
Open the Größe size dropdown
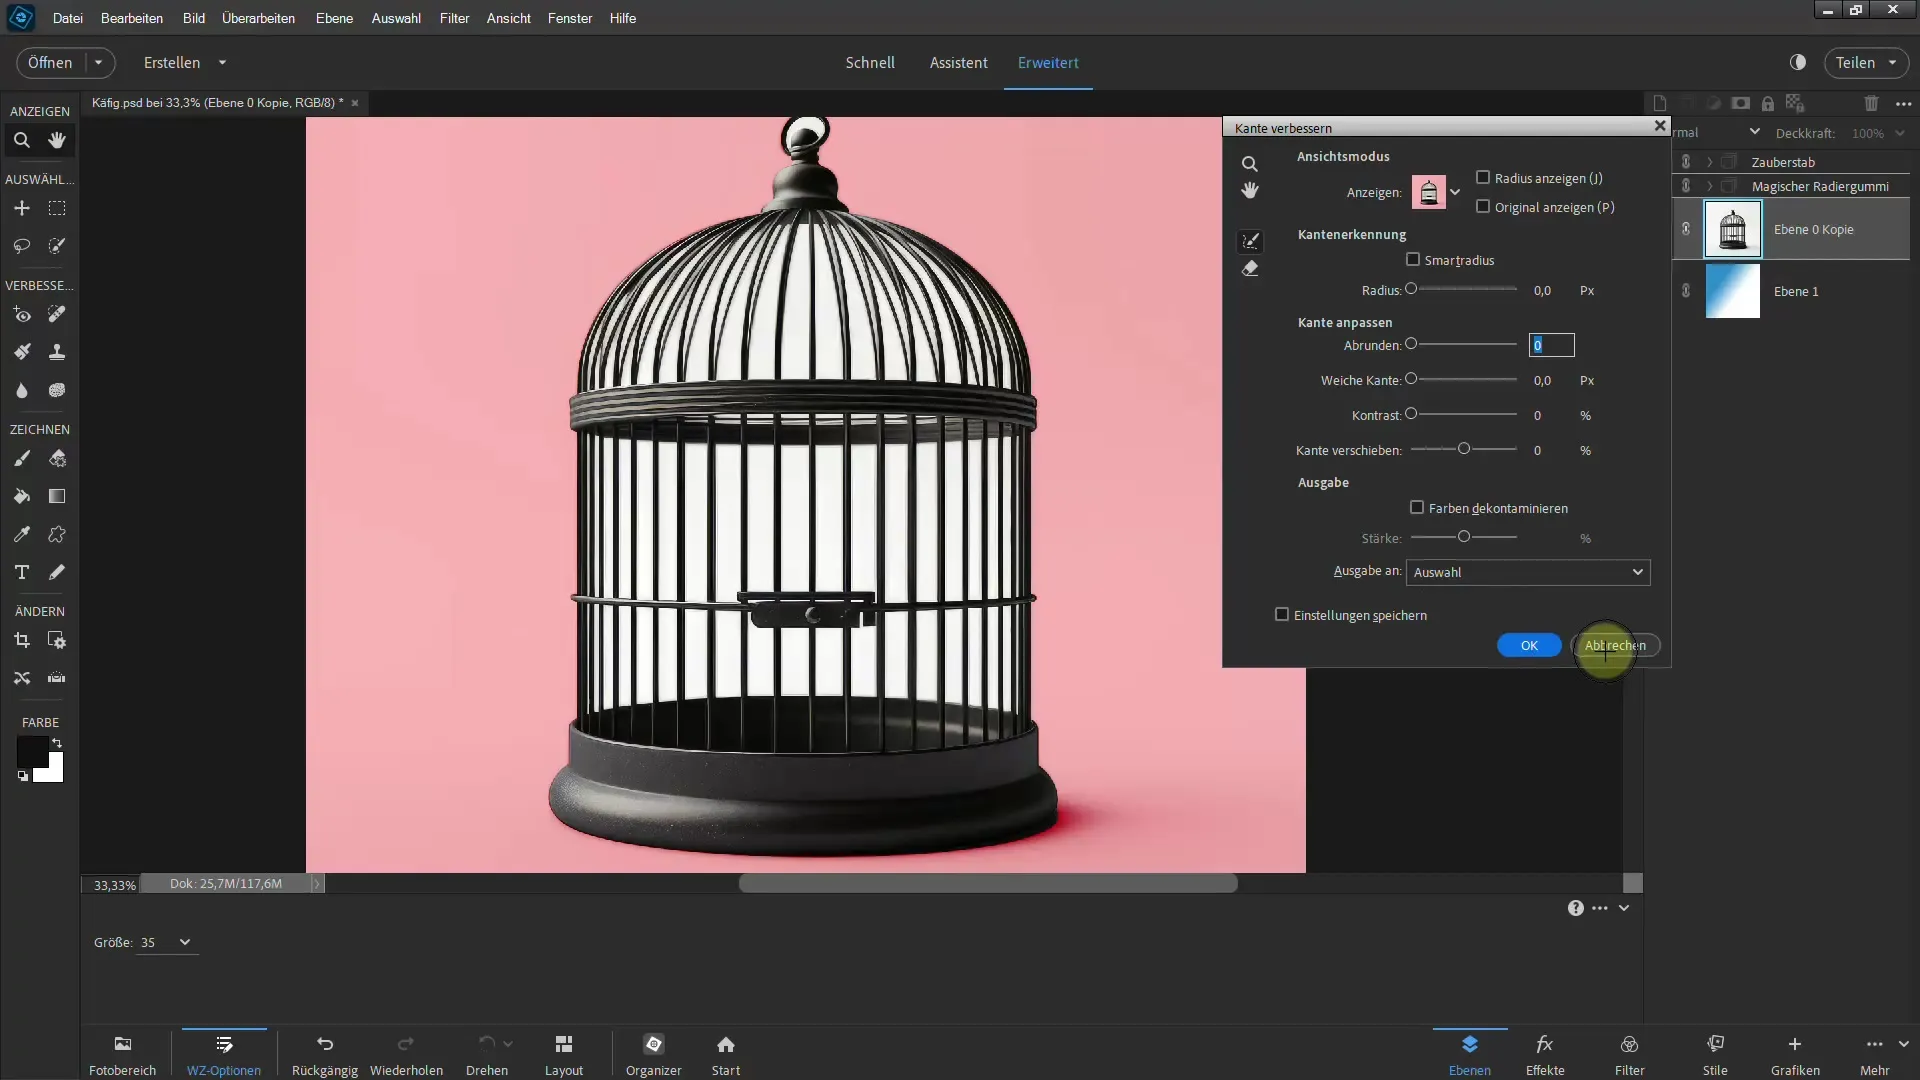point(185,943)
